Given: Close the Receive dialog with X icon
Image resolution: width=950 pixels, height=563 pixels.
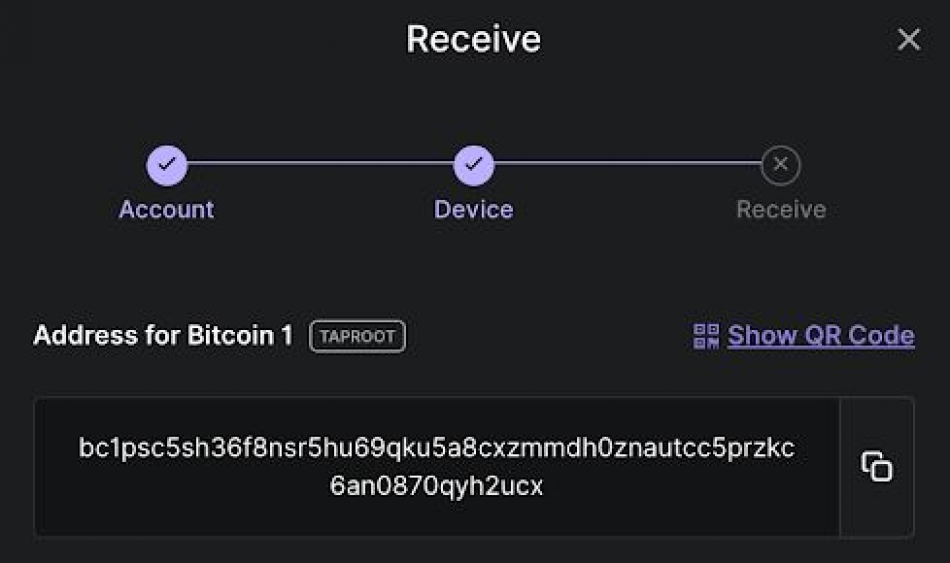Looking at the screenshot, I should click(908, 40).
